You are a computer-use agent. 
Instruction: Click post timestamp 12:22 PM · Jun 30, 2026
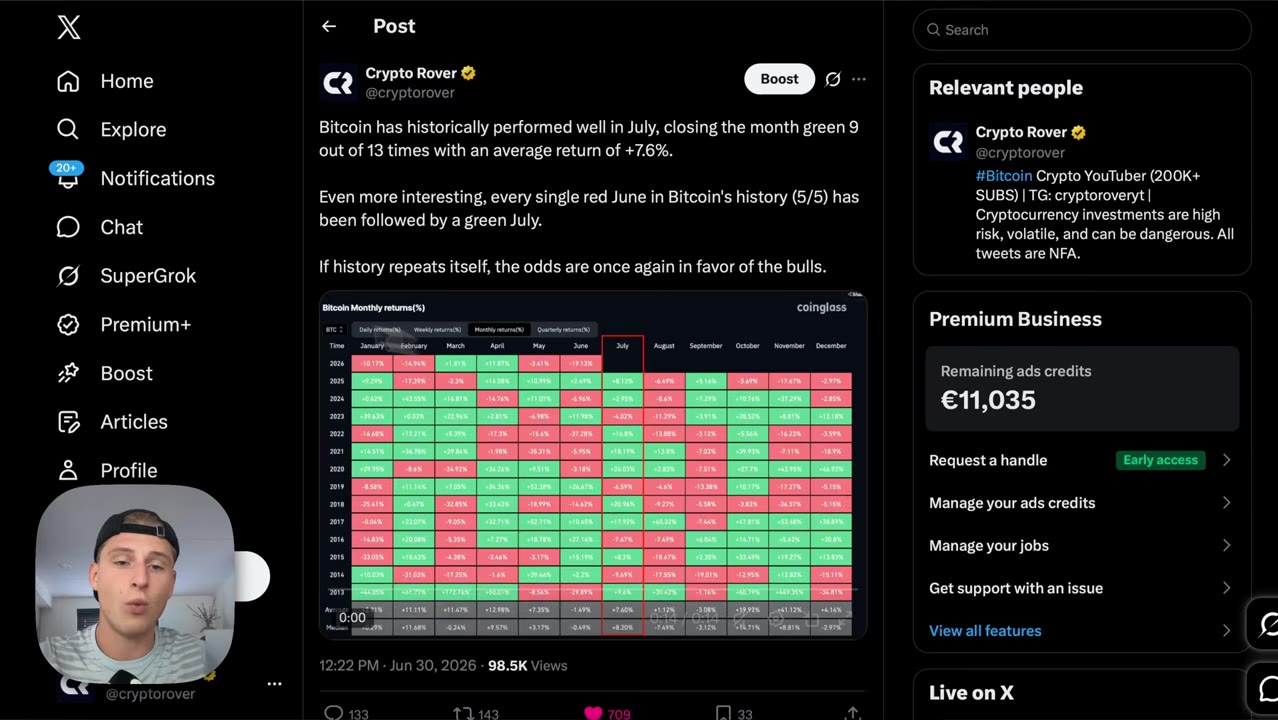coord(399,665)
